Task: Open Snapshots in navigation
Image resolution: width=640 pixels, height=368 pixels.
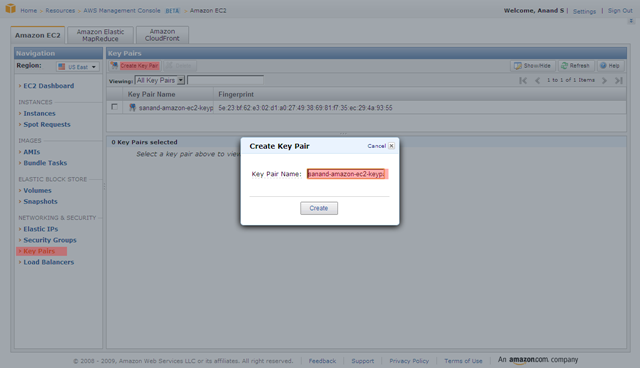Action: pyautogui.click(x=40, y=202)
